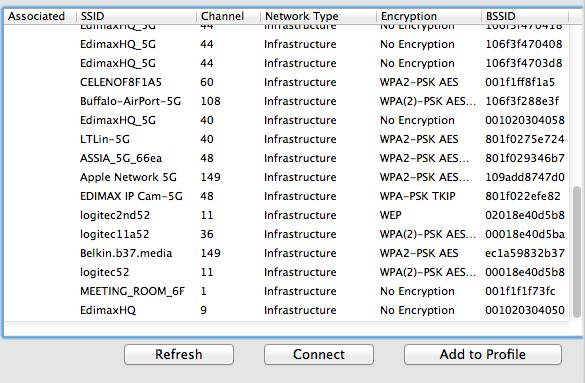Click BSSID 801f0275e724 cell
The height and width of the screenshot is (383, 585).
[x=525, y=139]
